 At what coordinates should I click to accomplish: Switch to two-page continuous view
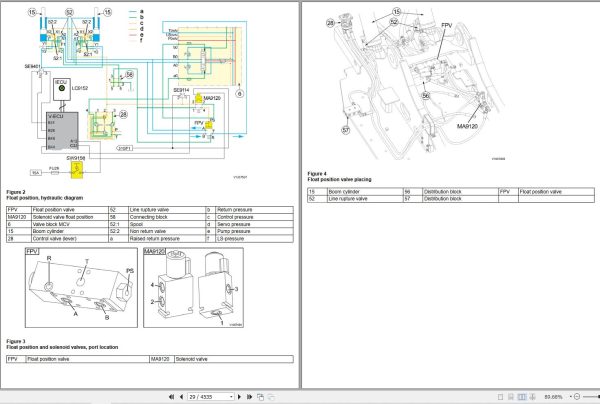[532, 397]
